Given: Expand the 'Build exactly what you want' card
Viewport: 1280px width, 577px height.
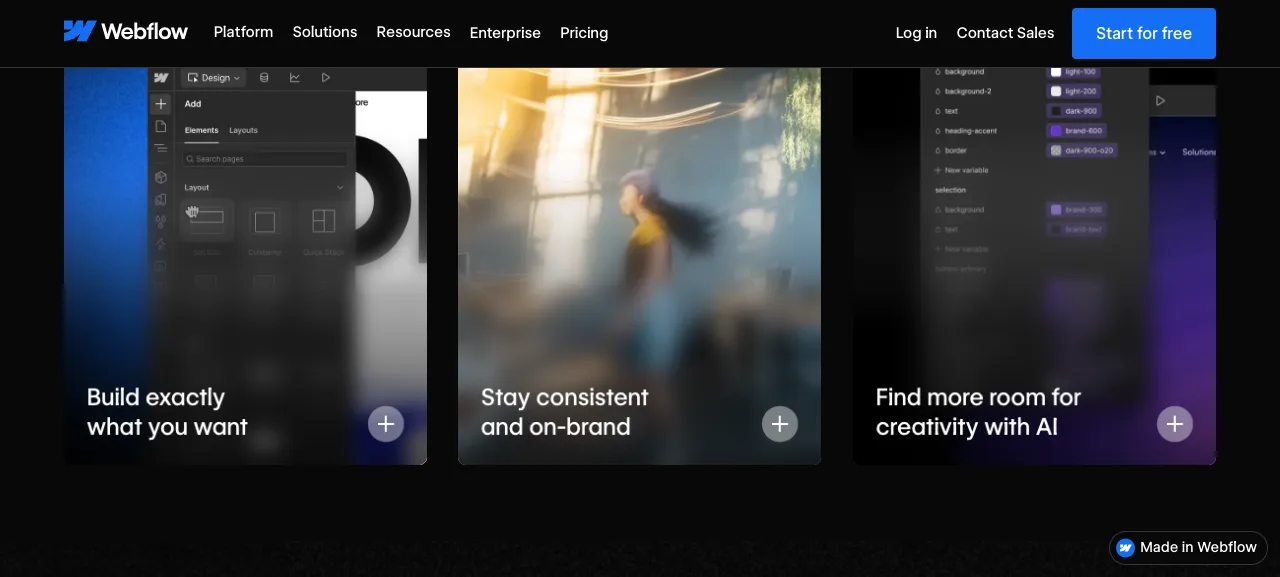Looking at the screenshot, I should 386,424.
